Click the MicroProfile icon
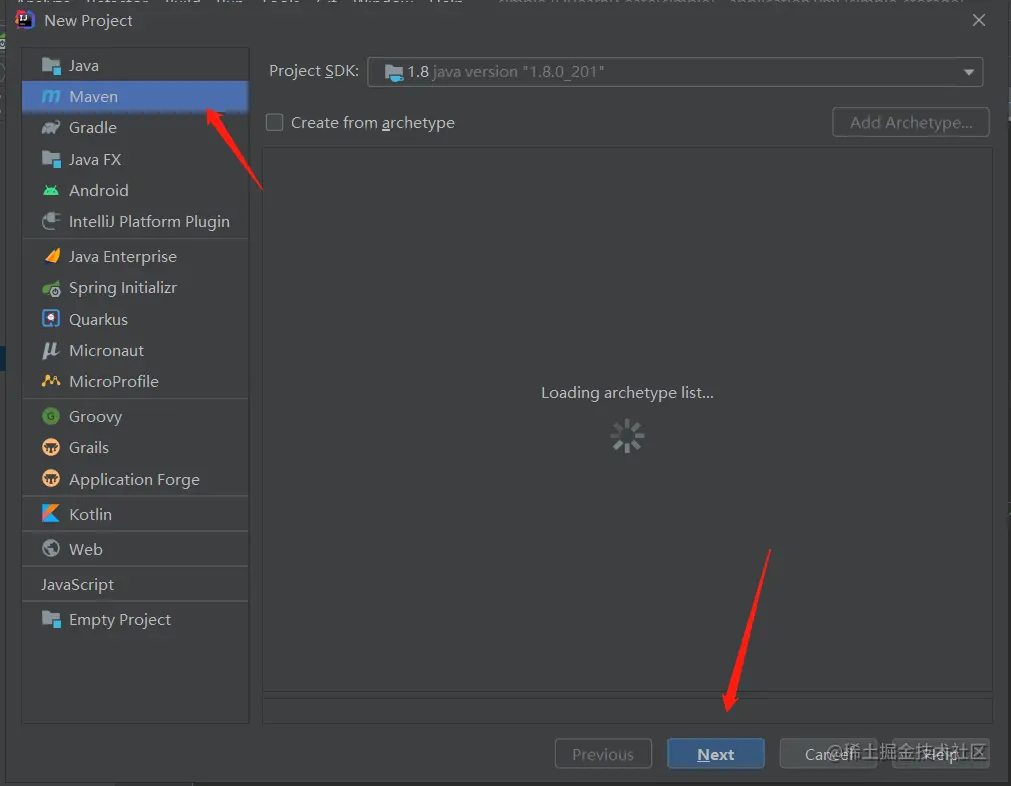This screenshot has width=1011, height=786. pos(51,381)
